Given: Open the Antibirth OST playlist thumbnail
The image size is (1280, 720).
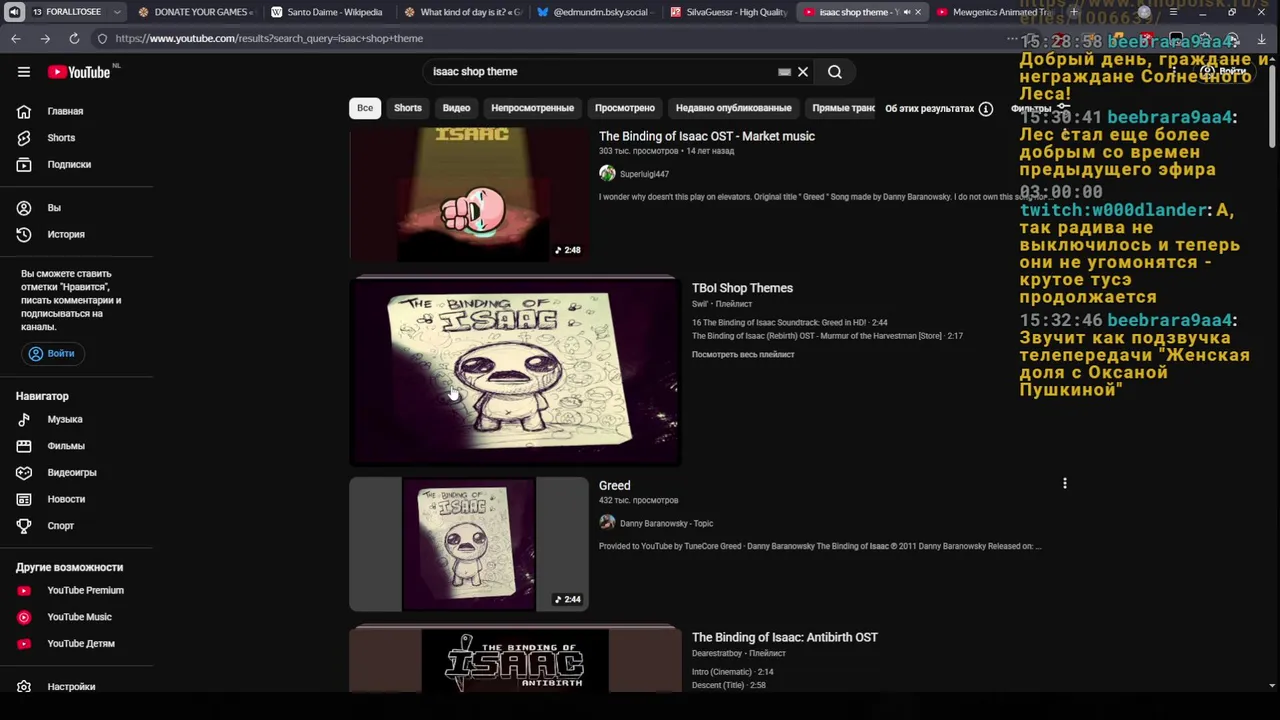Looking at the screenshot, I should [515, 660].
